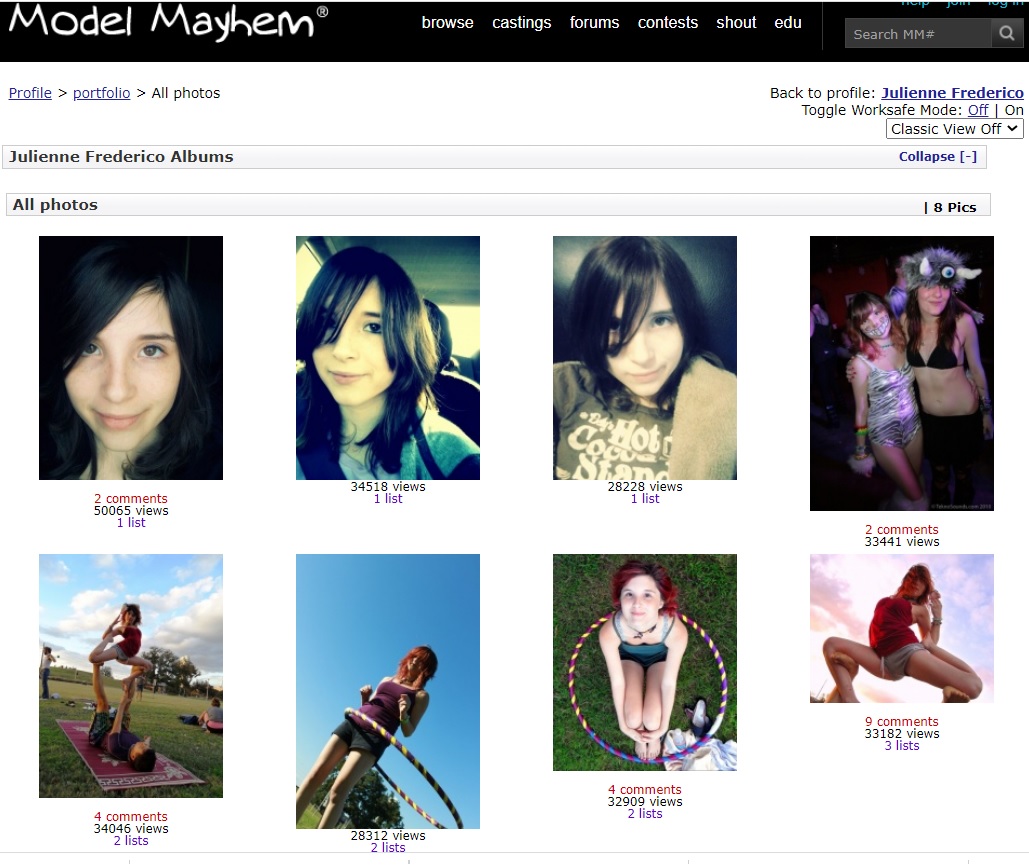Click the '8 Pics' count label
This screenshot has width=1029, height=867.
tap(955, 207)
